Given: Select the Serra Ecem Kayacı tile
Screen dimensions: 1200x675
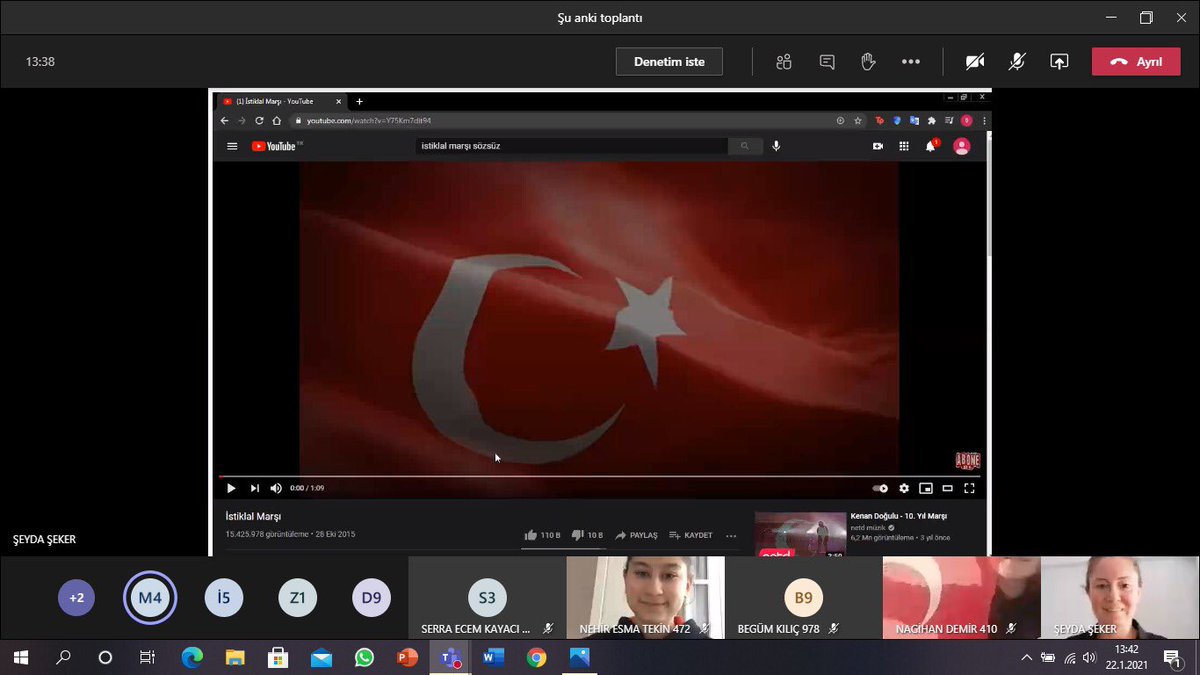Looking at the screenshot, I should (x=487, y=598).
